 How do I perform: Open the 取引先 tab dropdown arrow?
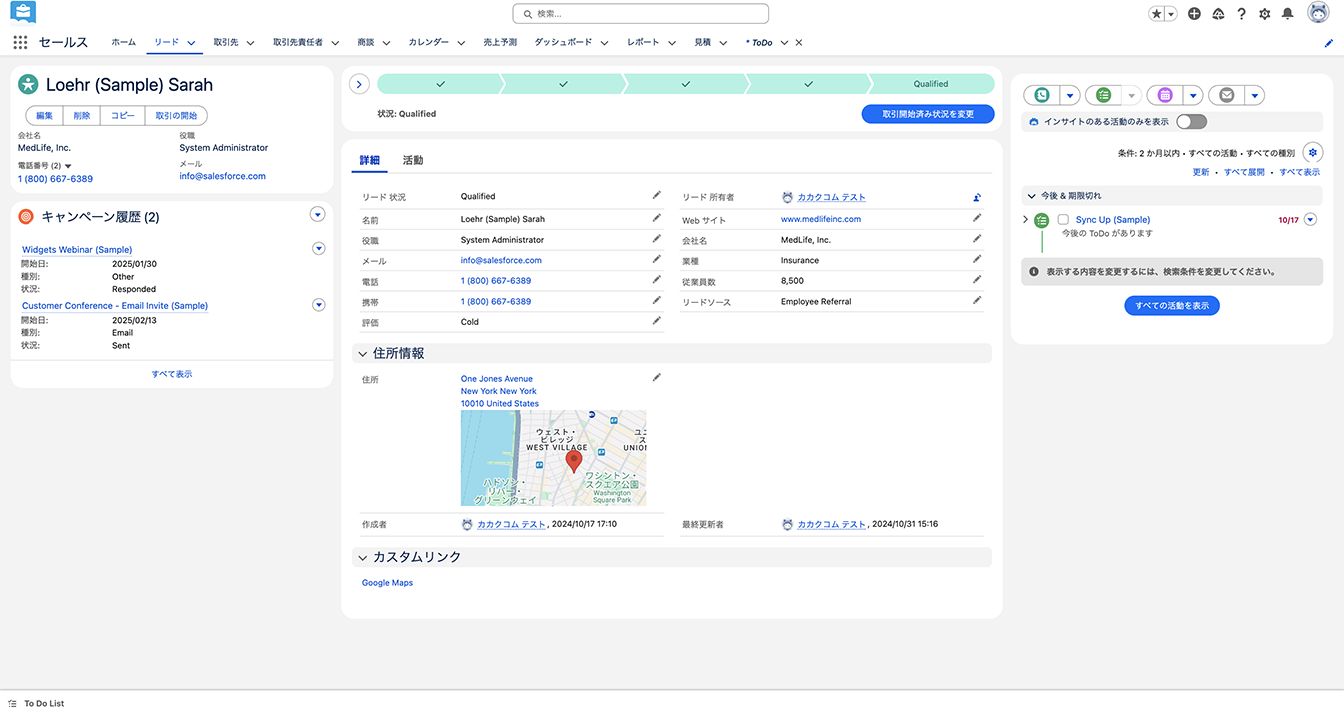point(250,43)
